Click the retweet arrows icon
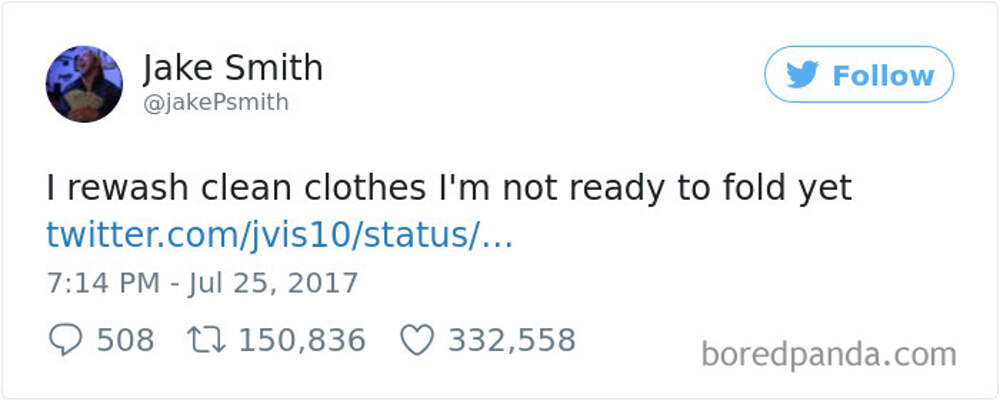This screenshot has width=1000, height=401. 207,340
